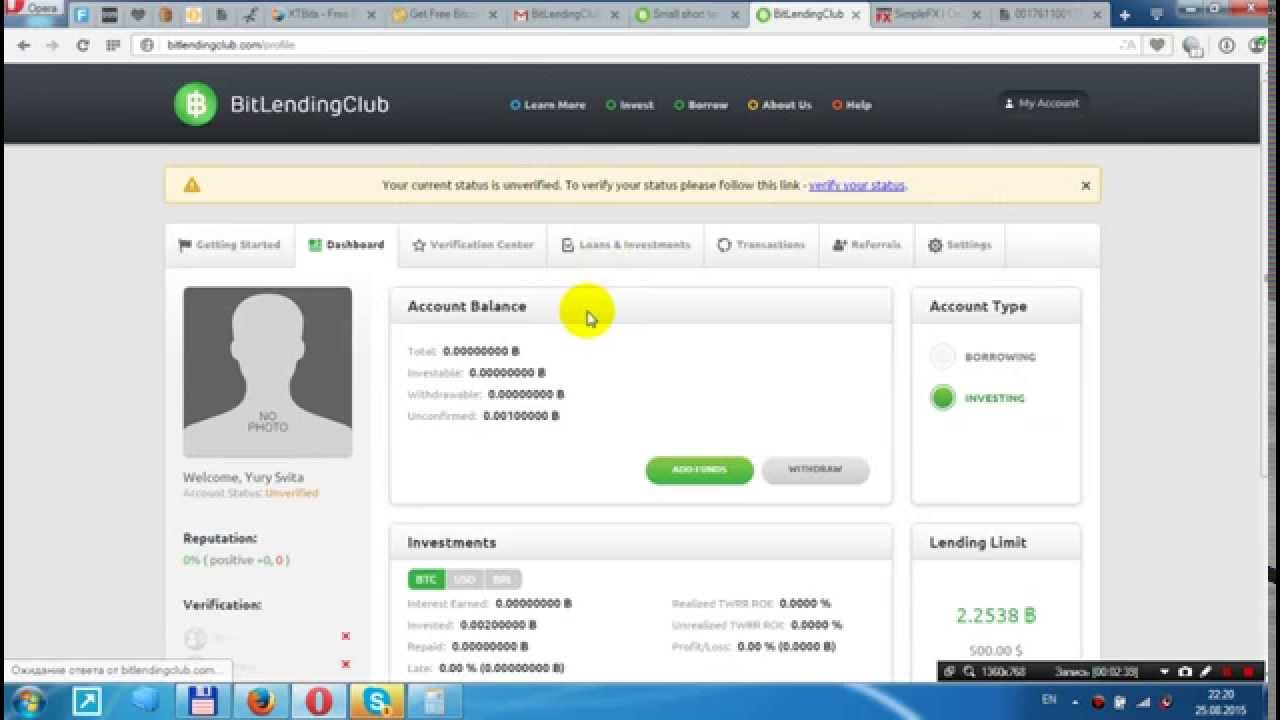Open the Referrals tab
This screenshot has height=720, width=1280.
[867, 245]
